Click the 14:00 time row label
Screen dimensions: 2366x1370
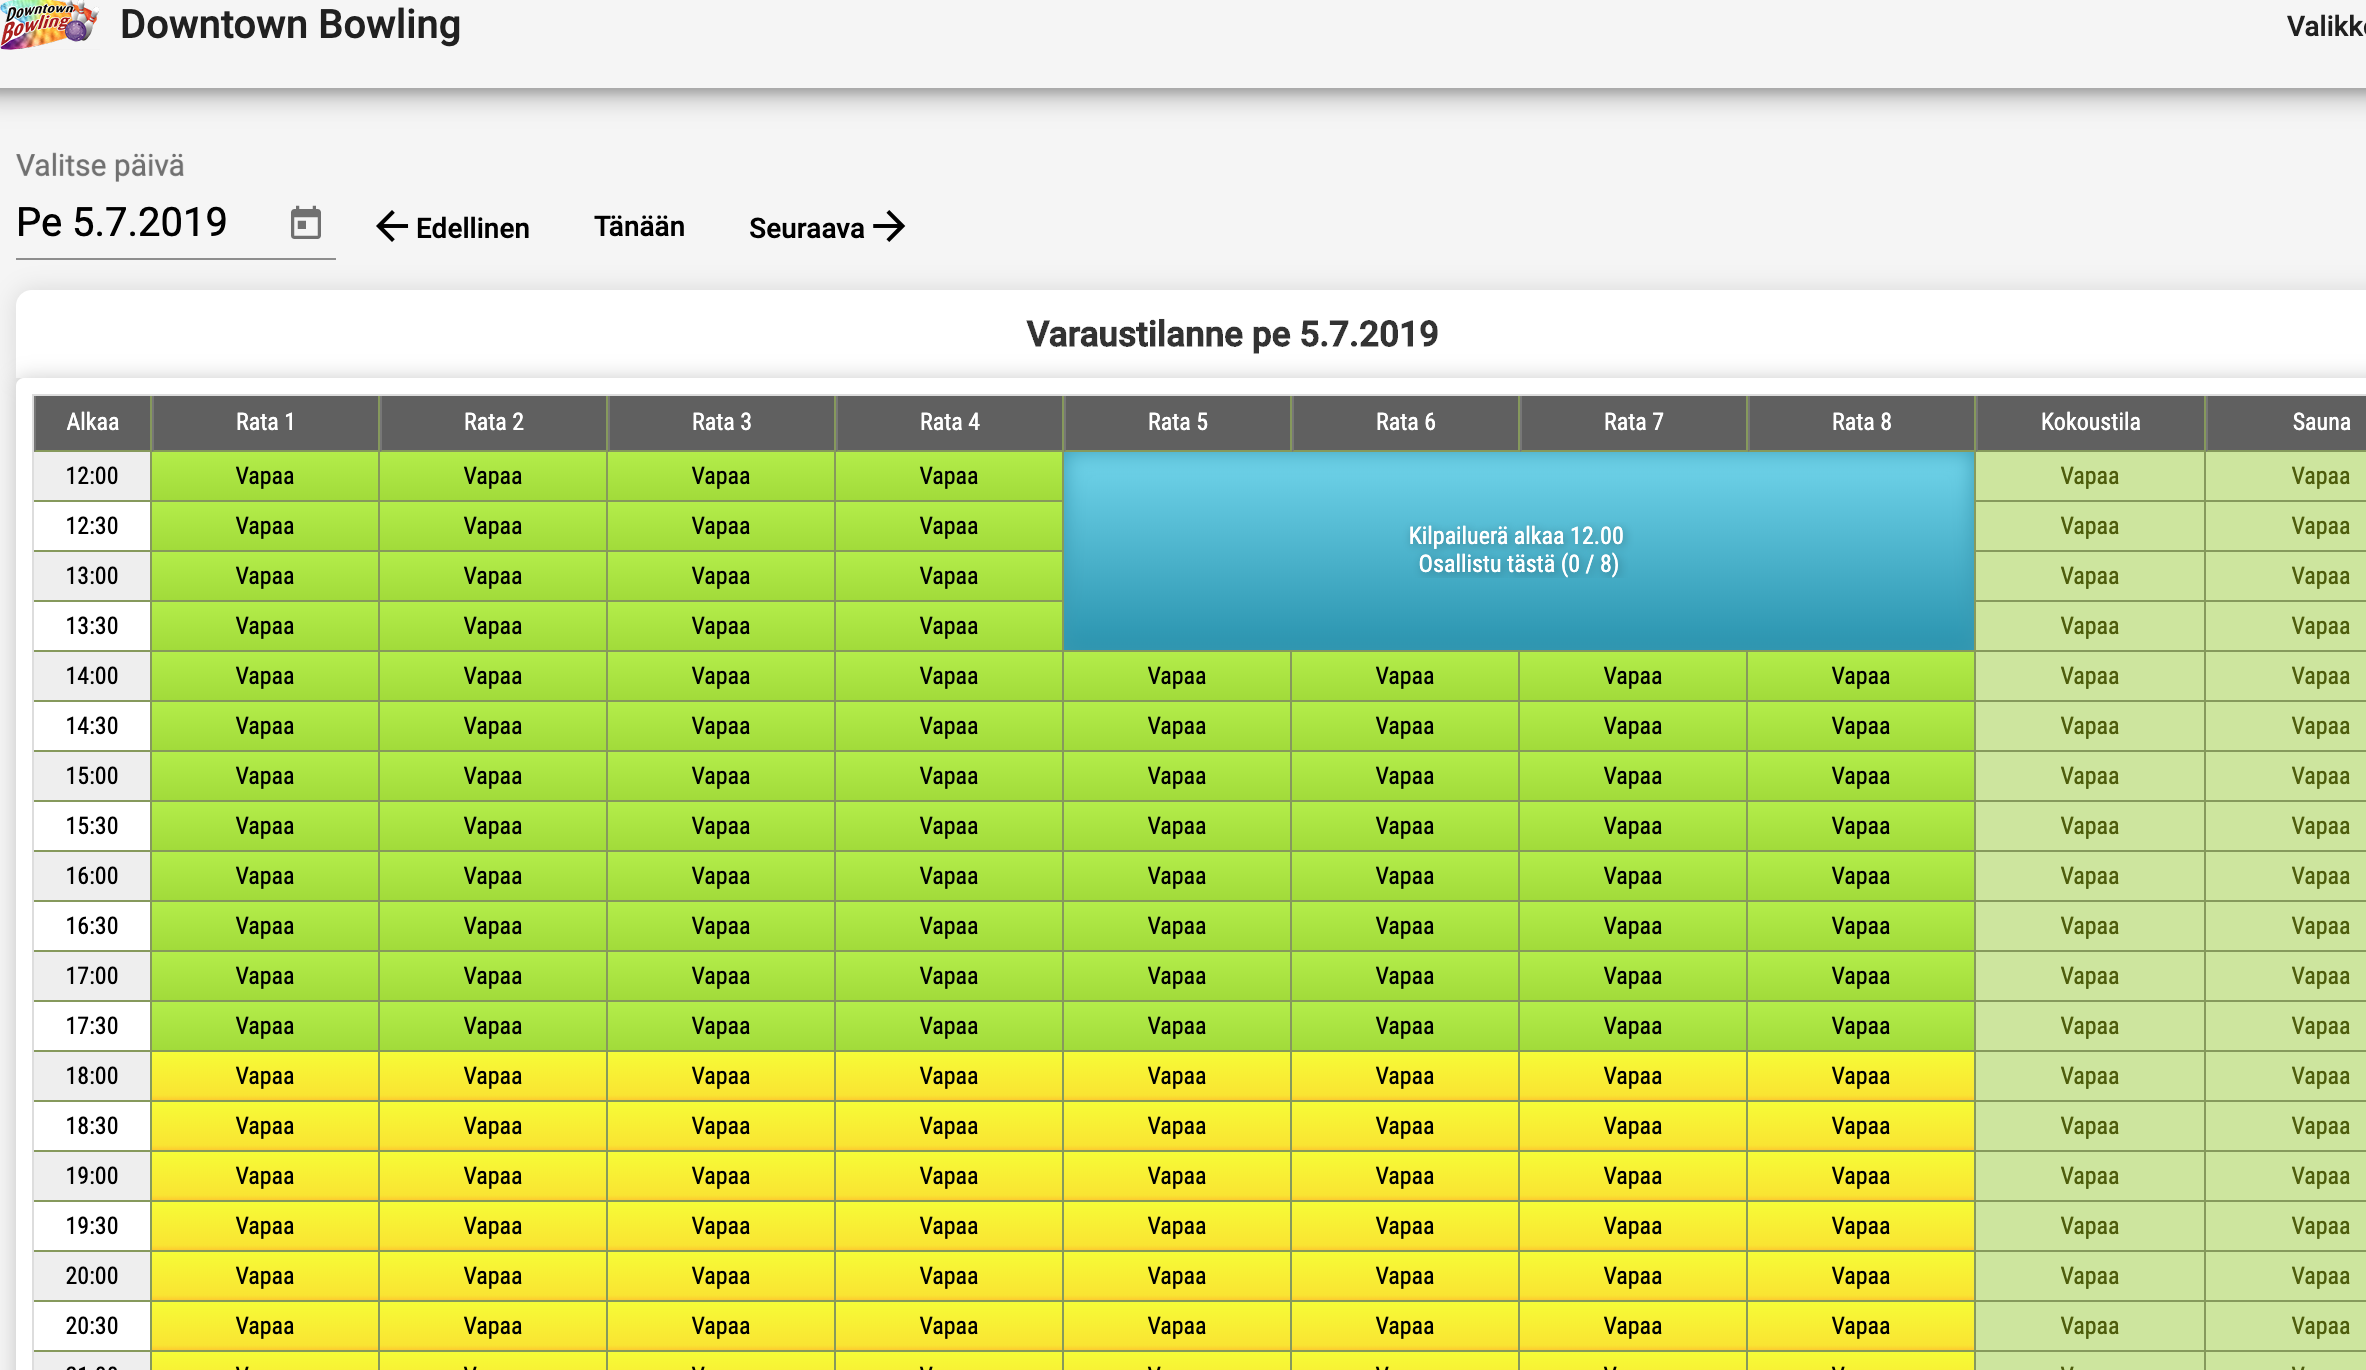click(x=92, y=676)
